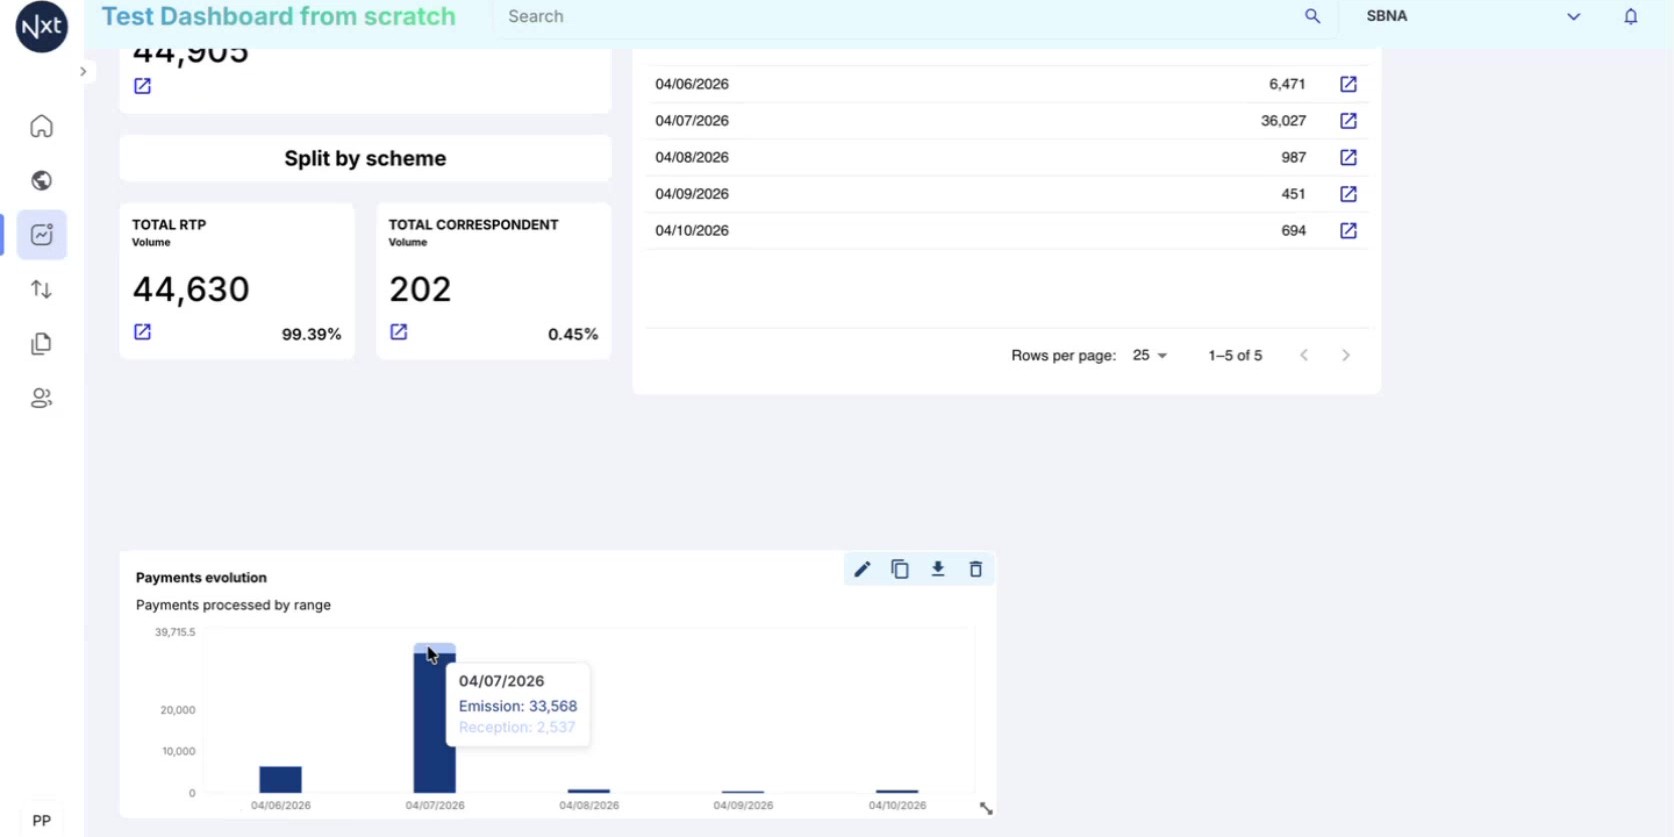Delete the Payments evolution widget
The image size is (1674, 837).
tap(976, 570)
